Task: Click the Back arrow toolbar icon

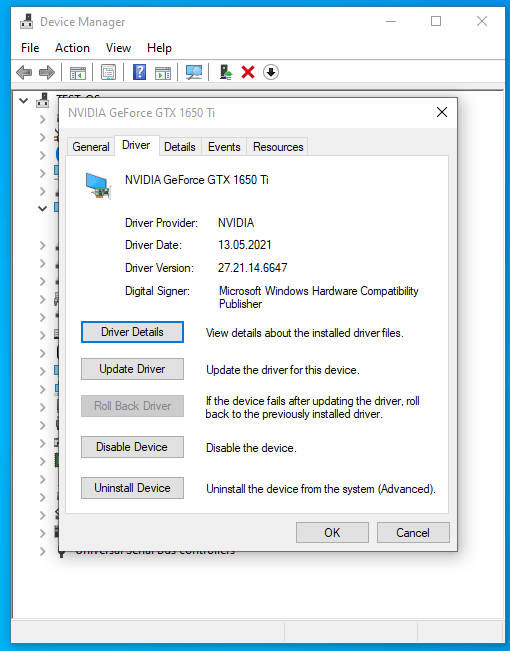Action: tap(24, 72)
